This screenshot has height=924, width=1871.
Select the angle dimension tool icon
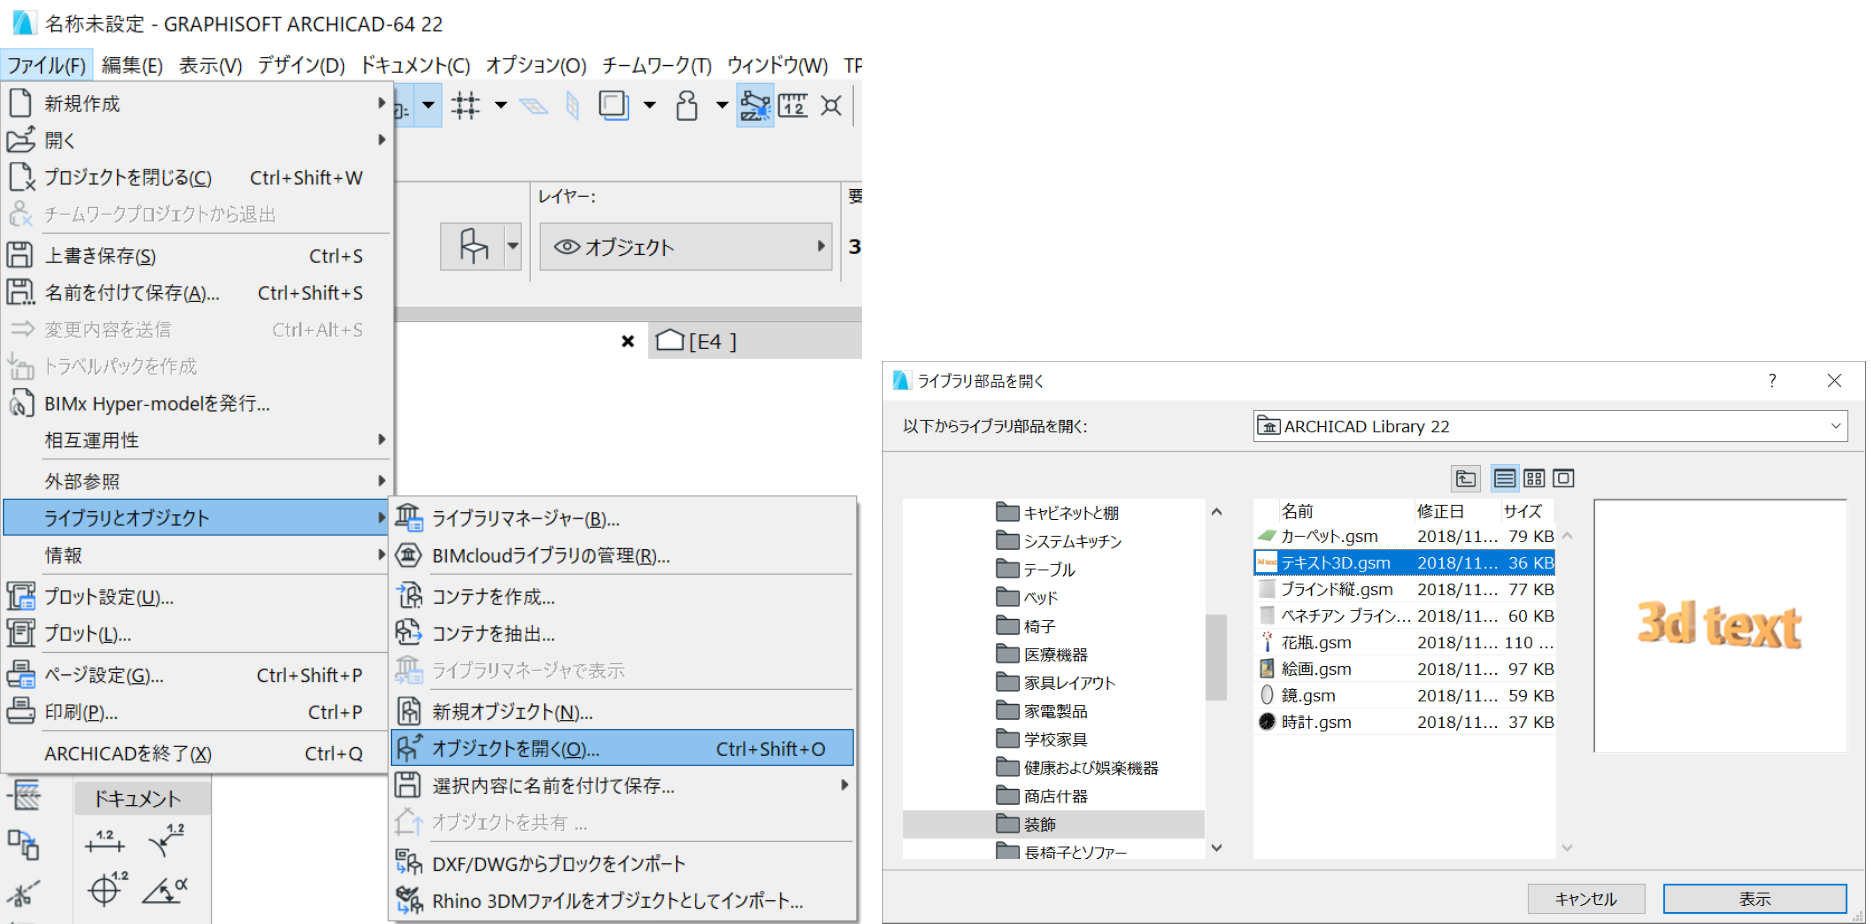(x=165, y=889)
